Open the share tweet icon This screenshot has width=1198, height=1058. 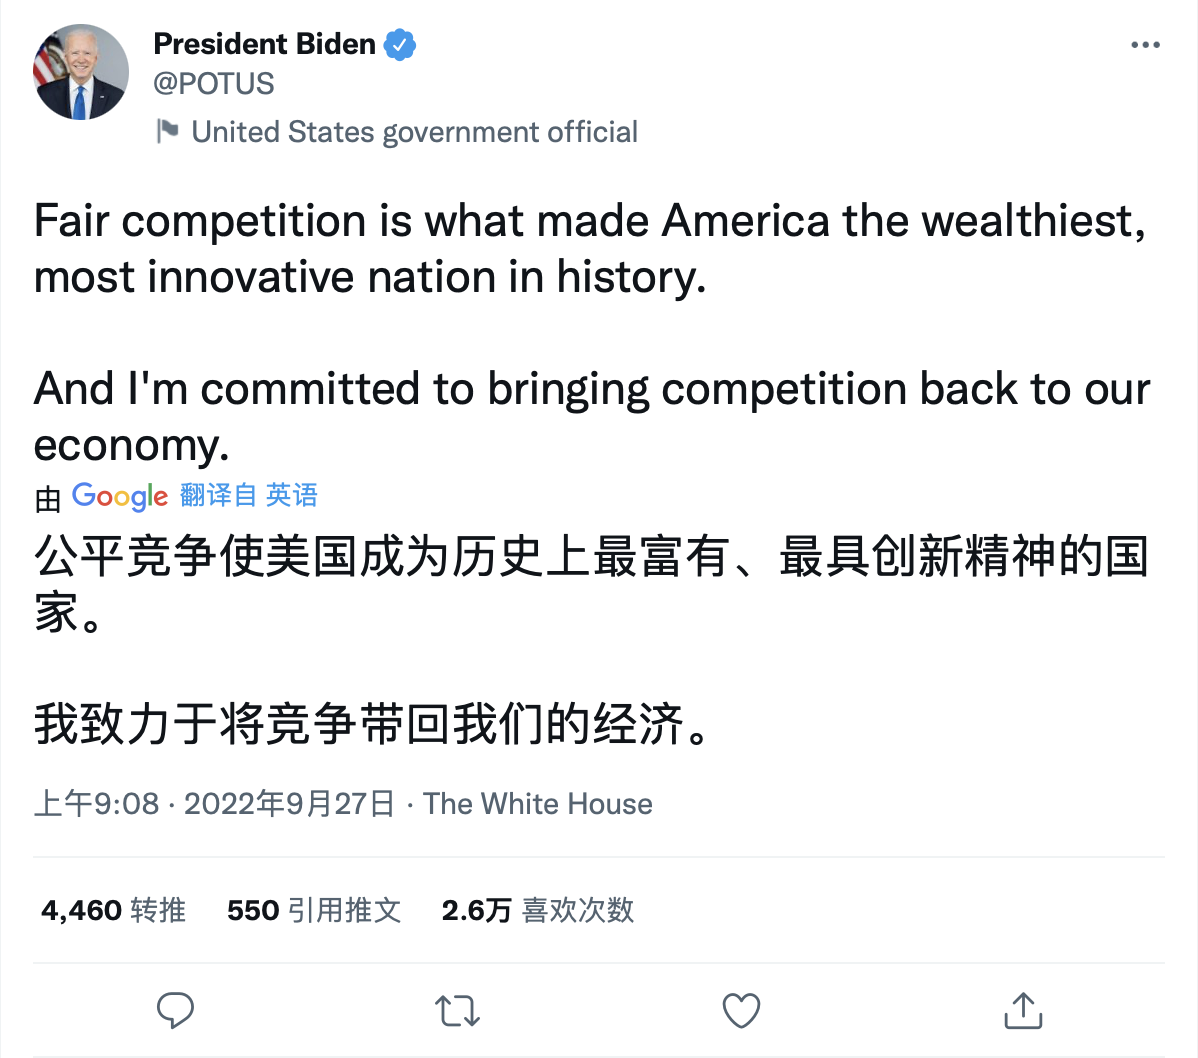(1023, 1010)
